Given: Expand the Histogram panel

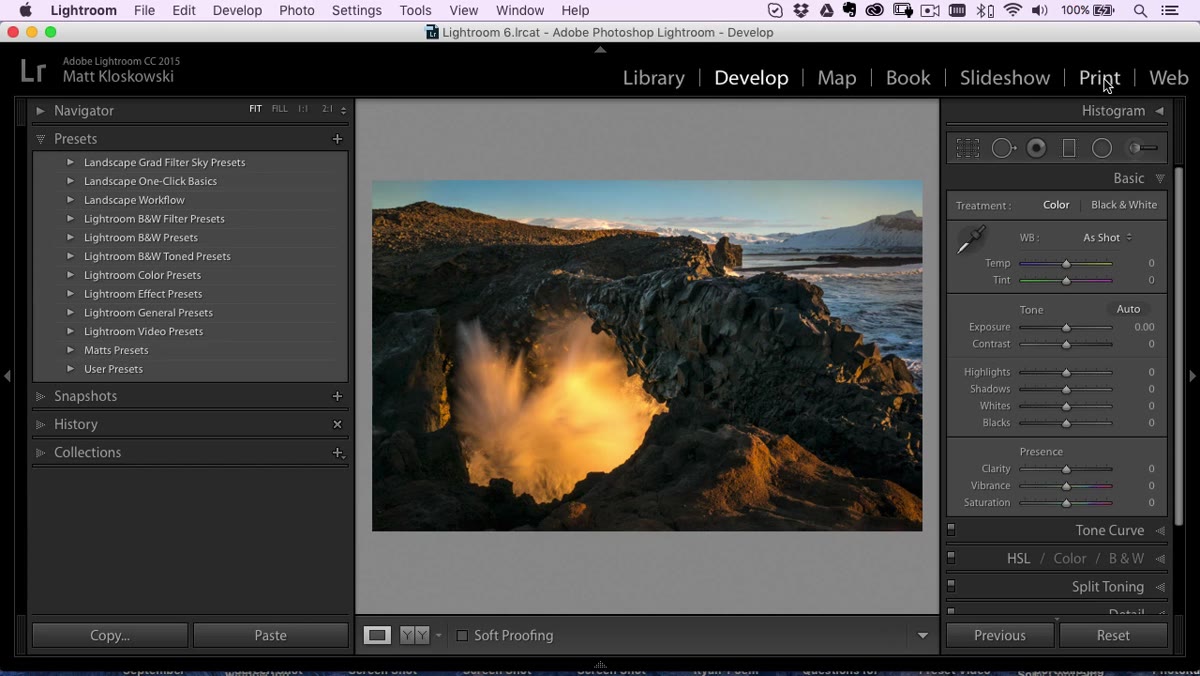Looking at the screenshot, I should pos(1159,111).
